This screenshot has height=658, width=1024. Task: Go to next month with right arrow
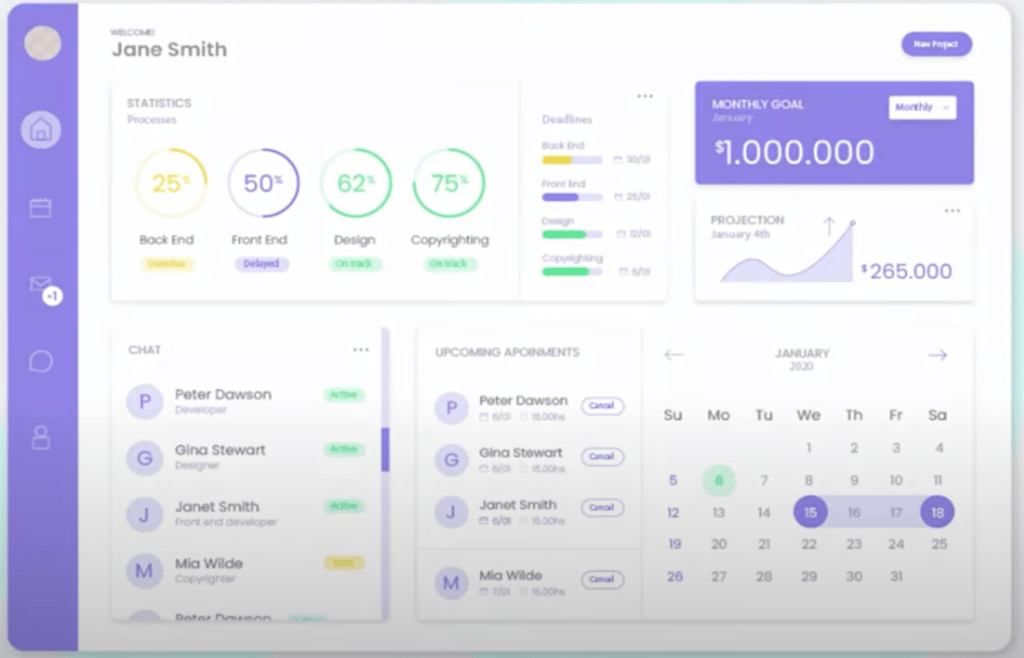pos(937,355)
